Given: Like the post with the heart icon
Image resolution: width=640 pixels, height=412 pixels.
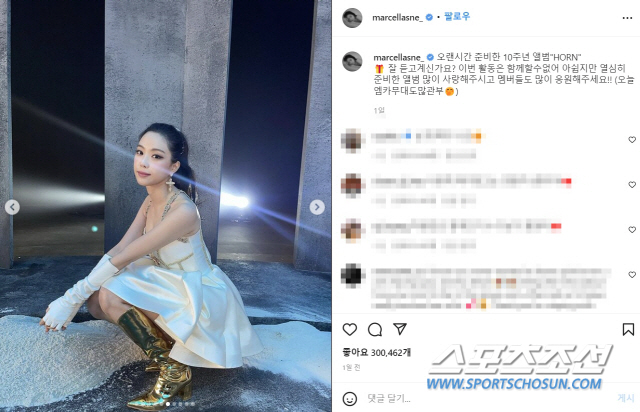Looking at the screenshot, I should click(x=350, y=329).
